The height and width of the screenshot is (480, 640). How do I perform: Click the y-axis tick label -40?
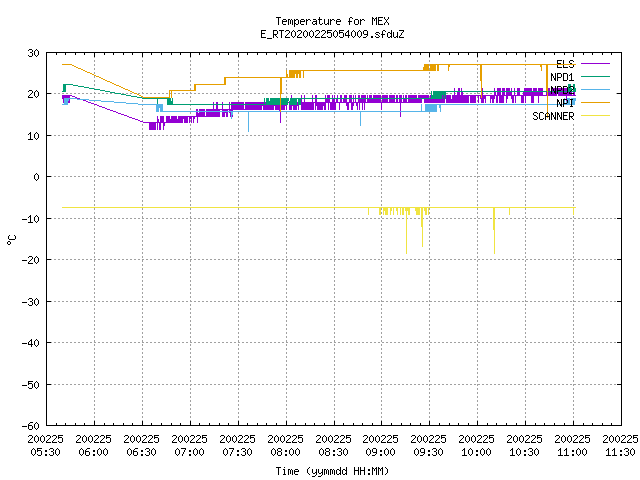pos(31,343)
